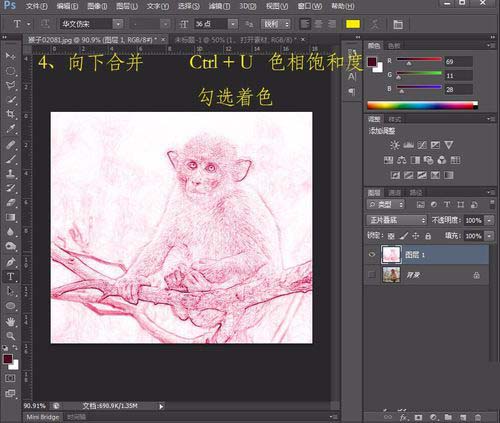This screenshot has height=423, width=500.
Task: Open the 华文仿宋 font family dropdown
Action: tap(118, 24)
